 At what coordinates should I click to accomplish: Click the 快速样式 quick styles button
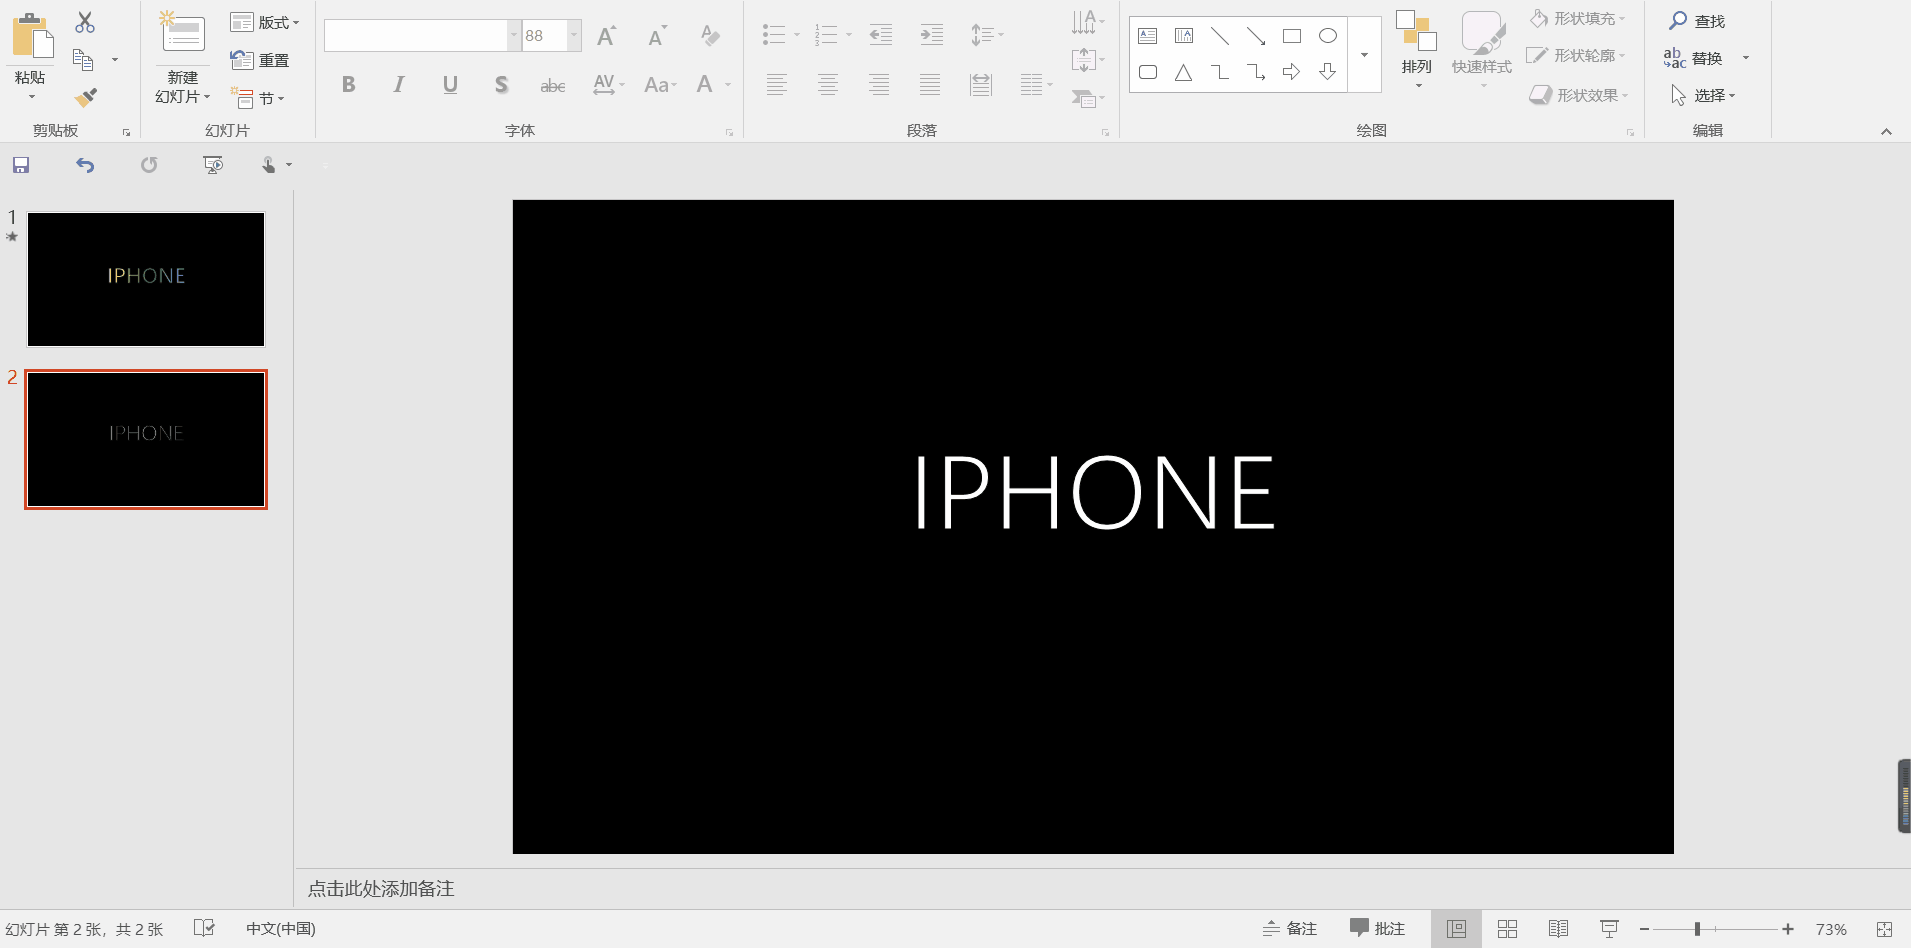1482,48
